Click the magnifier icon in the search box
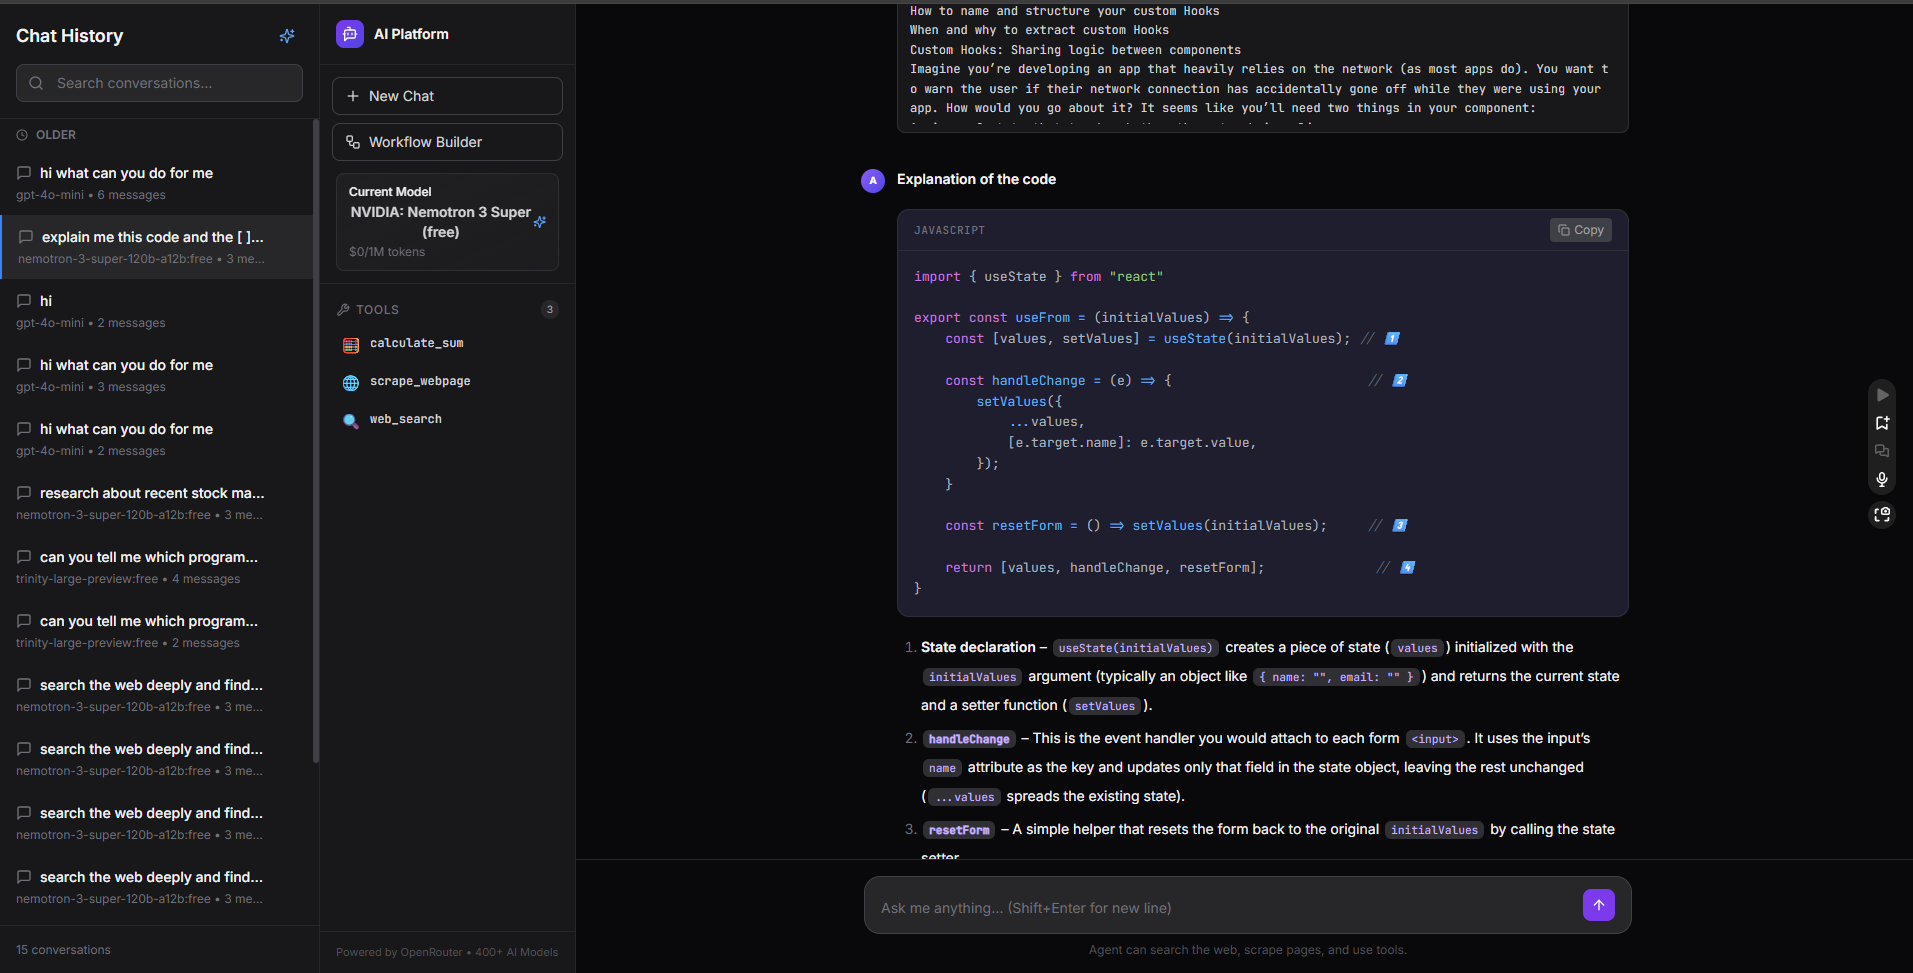1913x973 pixels. tap(36, 83)
